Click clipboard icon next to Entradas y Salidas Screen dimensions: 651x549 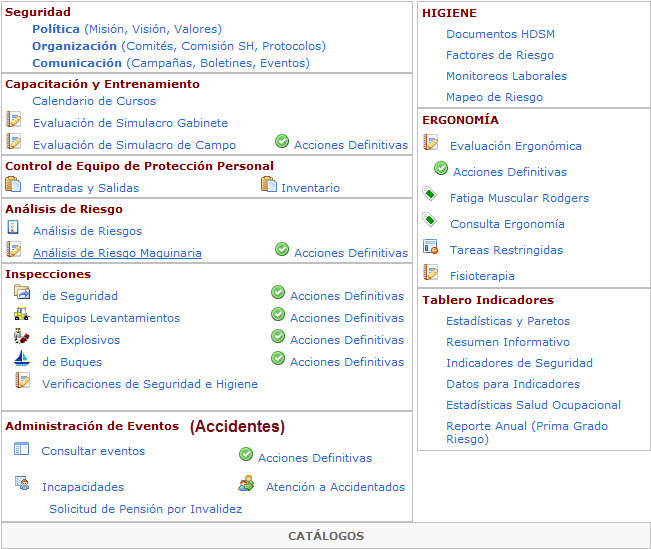point(13,184)
